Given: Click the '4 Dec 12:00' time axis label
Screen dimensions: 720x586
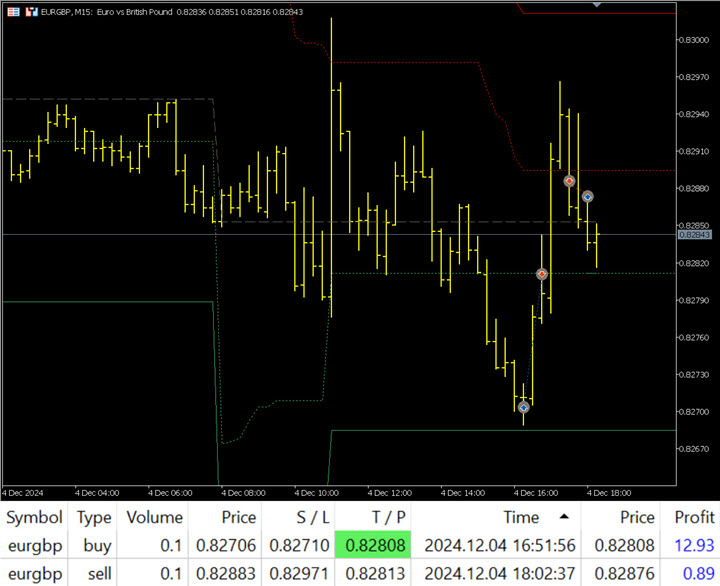Looking at the screenshot, I should (x=389, y=493).
